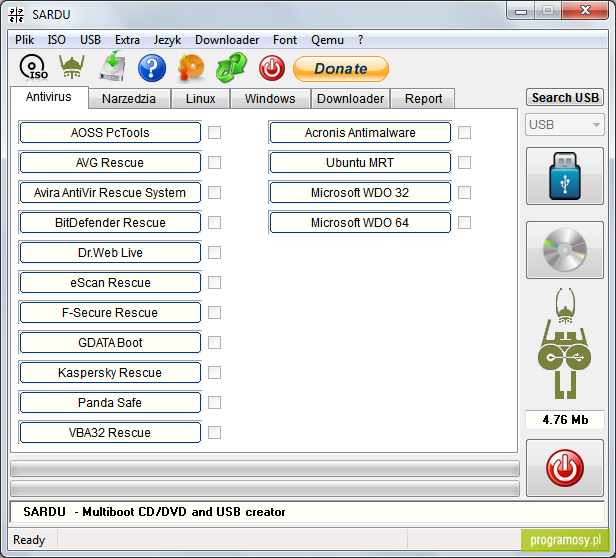Click the Kaspersky Rescue button
Viewport: 616px width, 558px height.
pyautogui.click(x=110, y=373)
